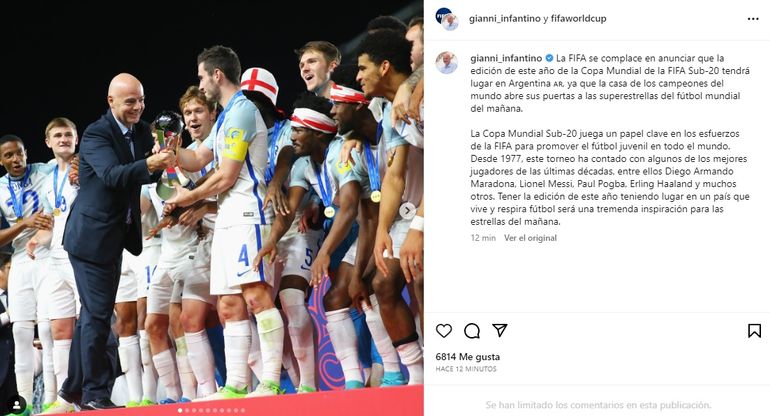This screenshot has height=416, width=770.
Task: Show tagged people icon on photo
Action: pyautogui.click(x=16, y=405)
